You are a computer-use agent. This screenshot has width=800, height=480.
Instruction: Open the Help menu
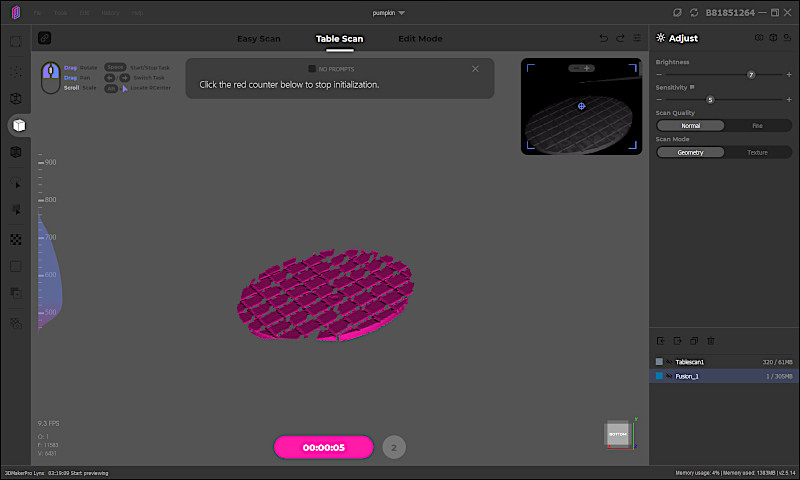(137, 13)
